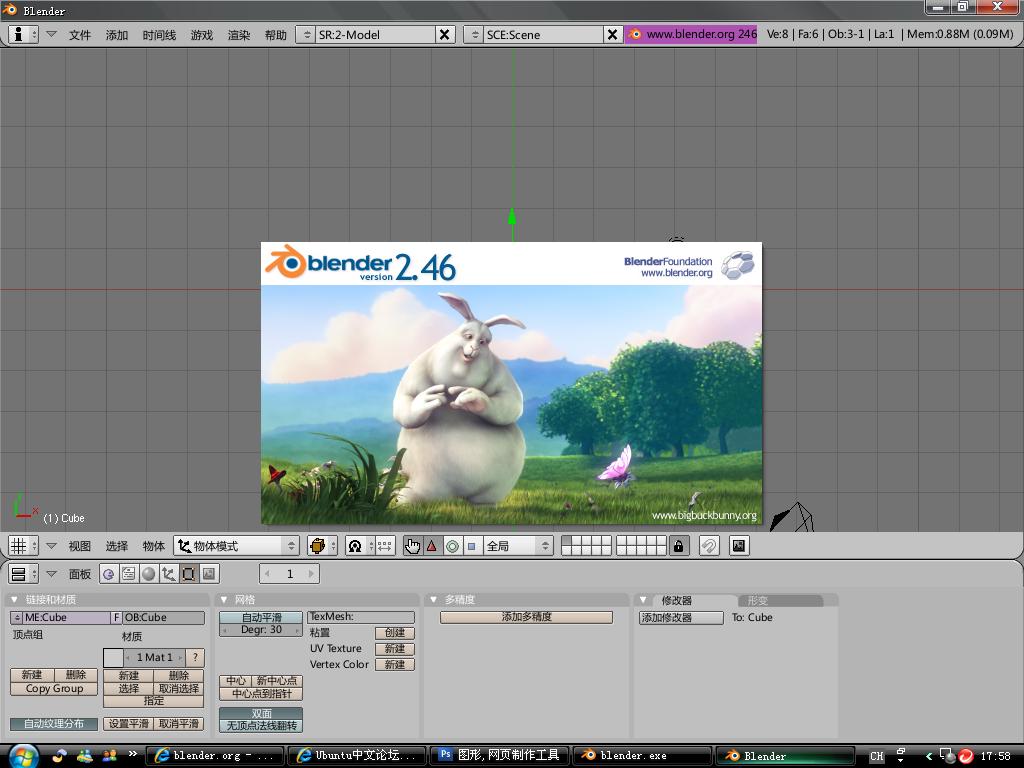Switch to the Shading sphere context icon

click(x=149, y=574)
